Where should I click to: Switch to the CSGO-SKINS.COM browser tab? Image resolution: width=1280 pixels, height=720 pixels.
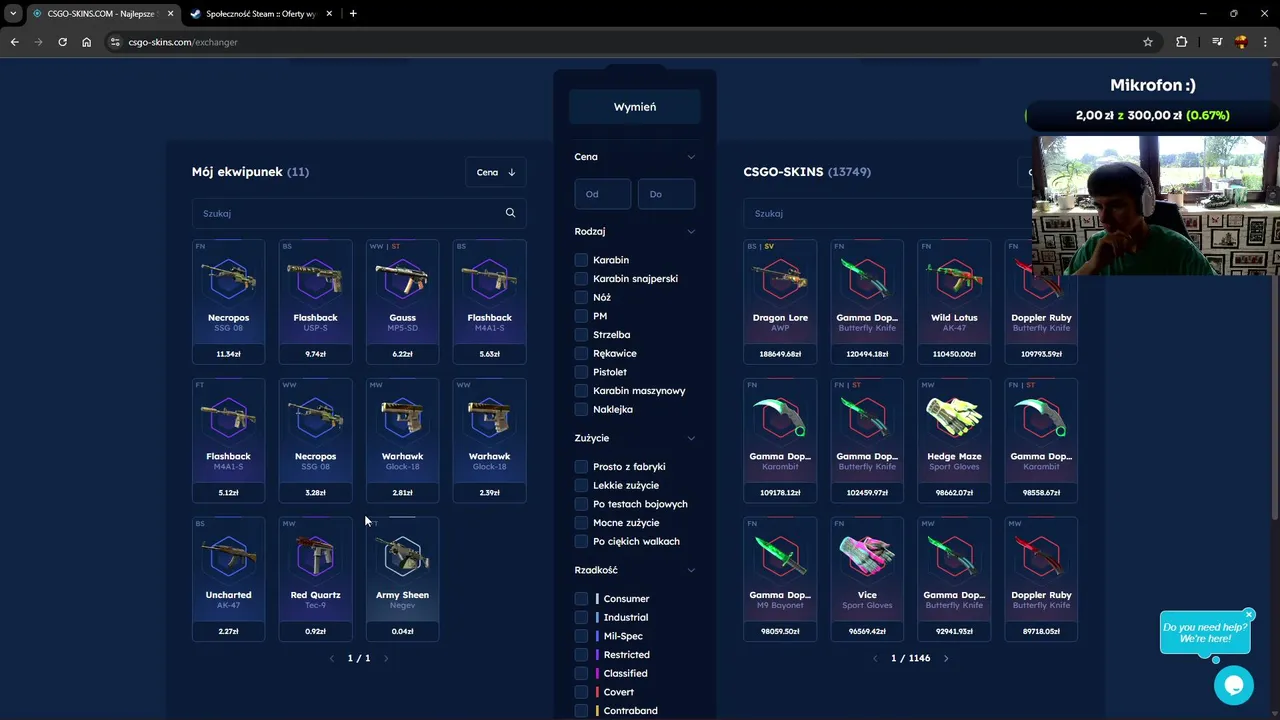[102, 14]
